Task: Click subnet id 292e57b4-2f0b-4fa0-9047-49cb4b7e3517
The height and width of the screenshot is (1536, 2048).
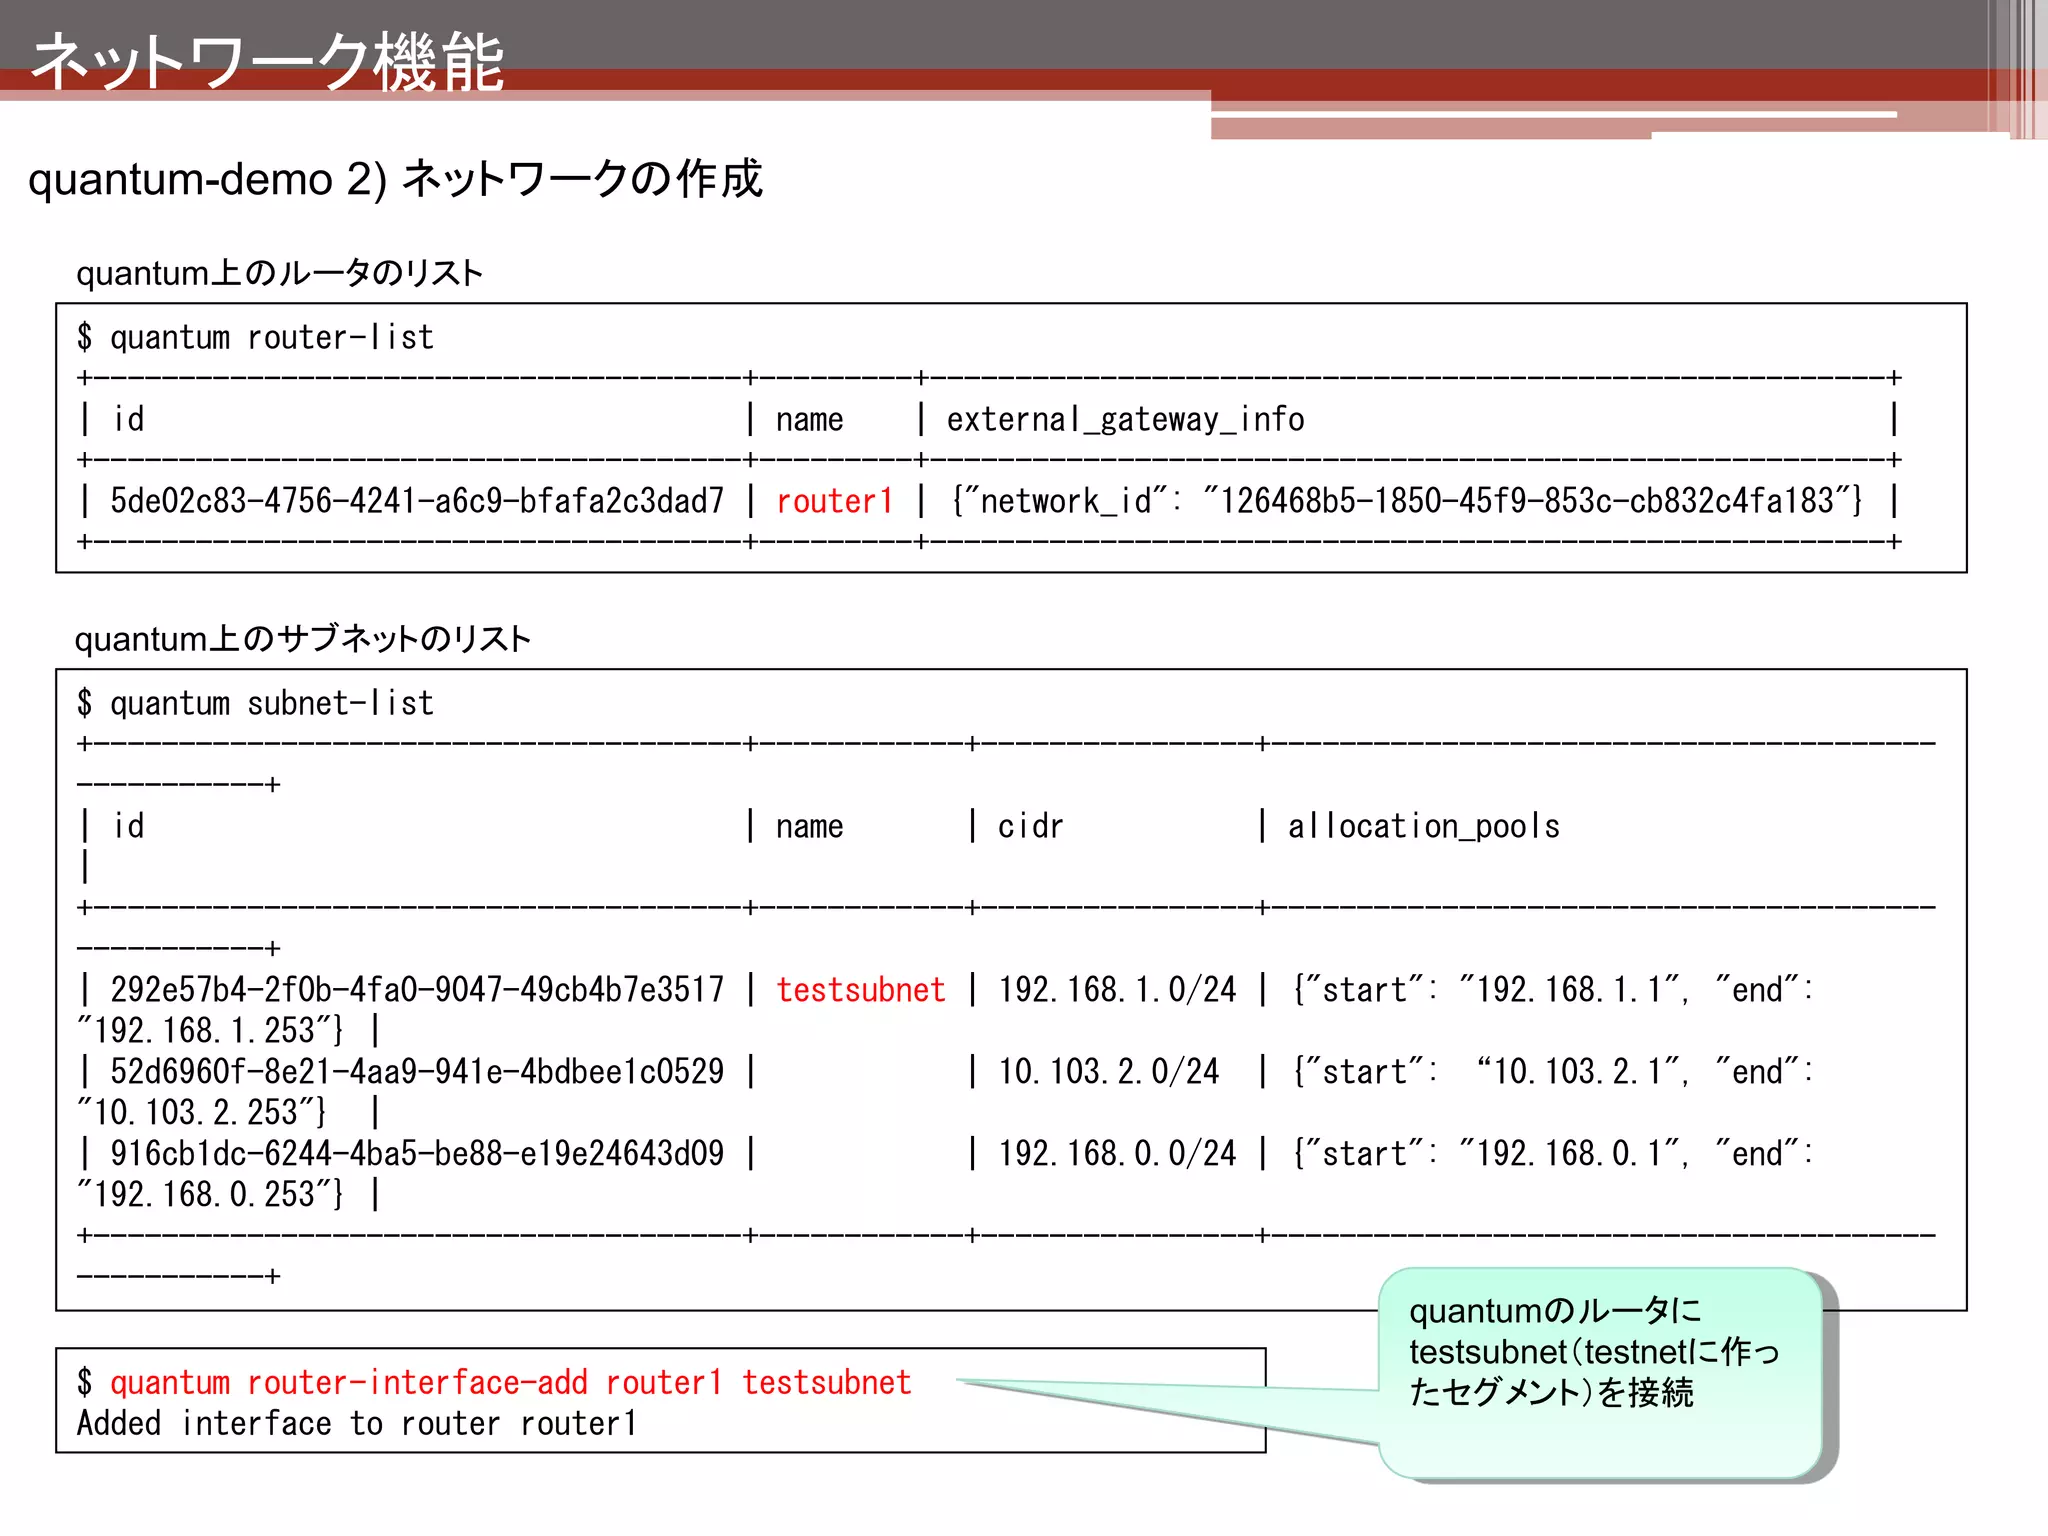Action: point(417,990)
